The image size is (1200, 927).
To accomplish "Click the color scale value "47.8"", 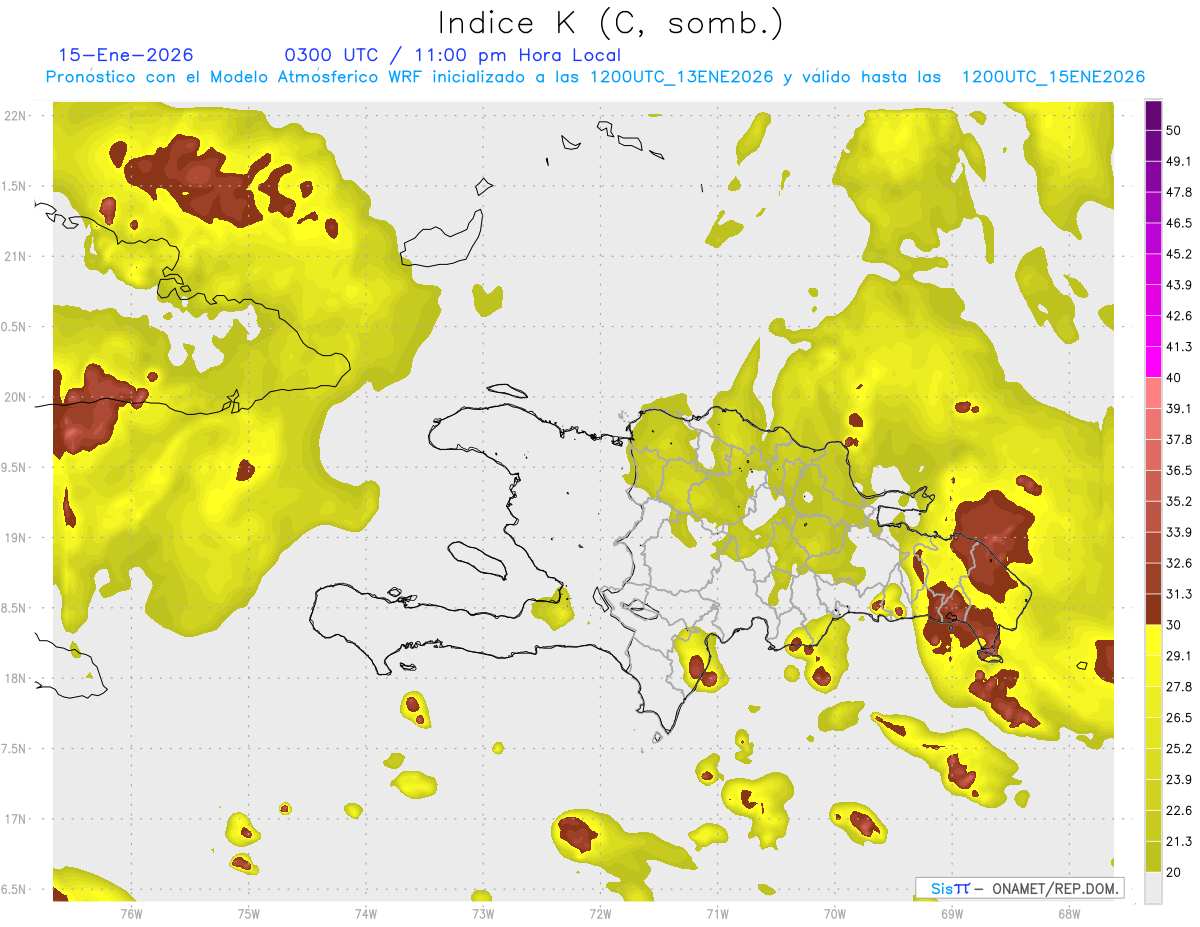I will [x=1179, y=192].
